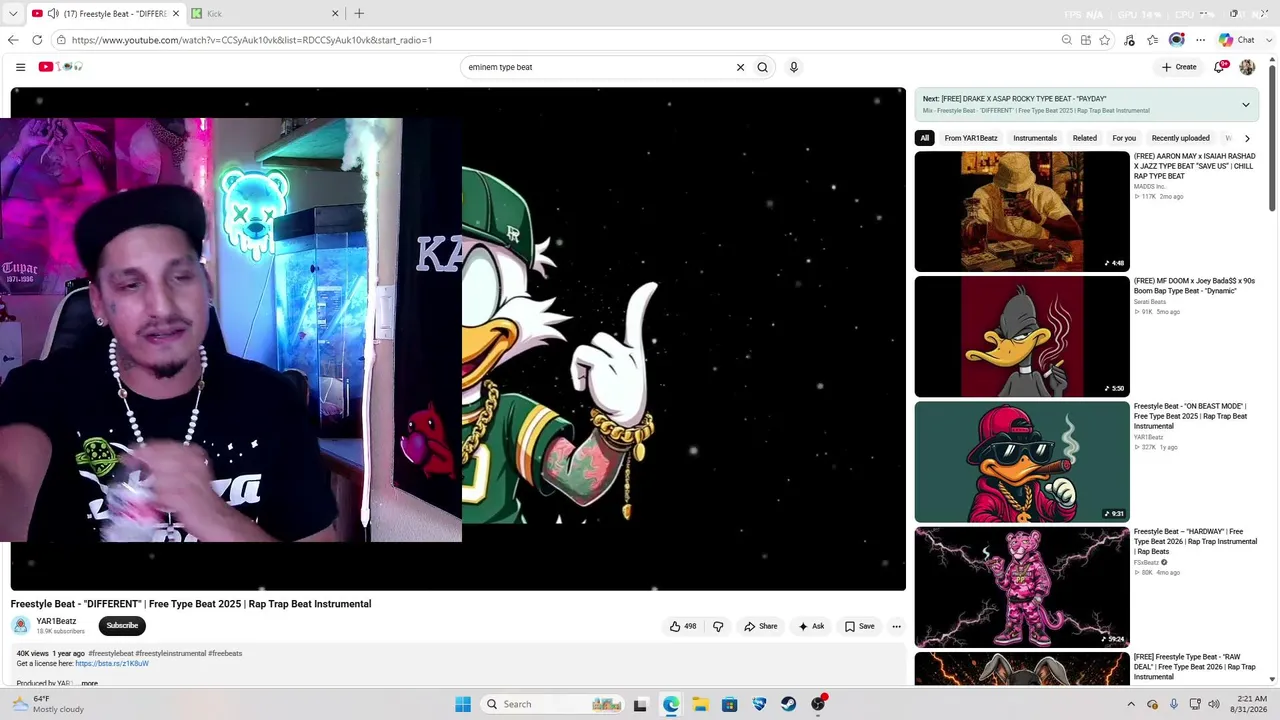The height and width of the screenshot is (720, 1280).
Task: Open the YouTube account avatar menu
Action: (1247, 67)
